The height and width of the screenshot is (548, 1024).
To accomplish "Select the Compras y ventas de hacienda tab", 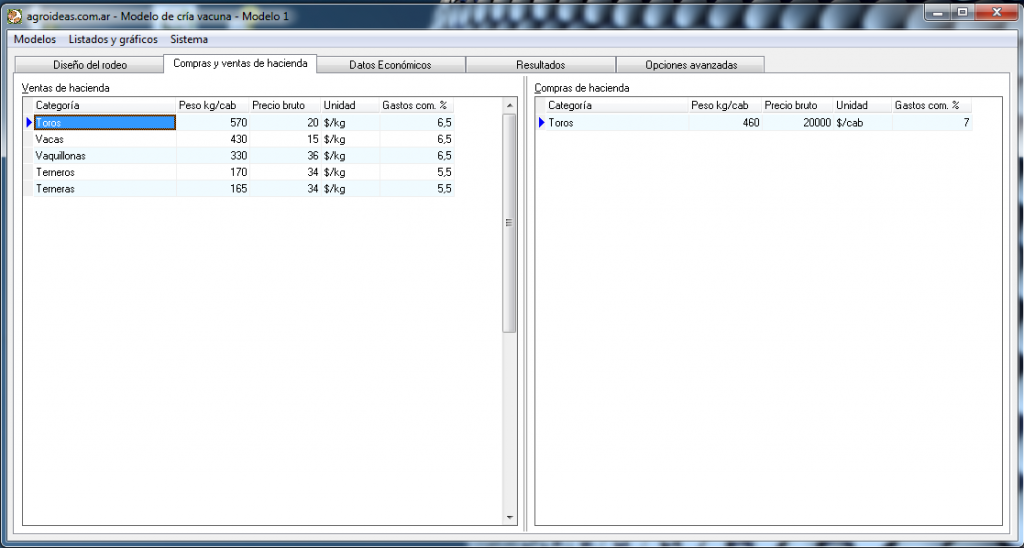I will [x=240, y=63].
